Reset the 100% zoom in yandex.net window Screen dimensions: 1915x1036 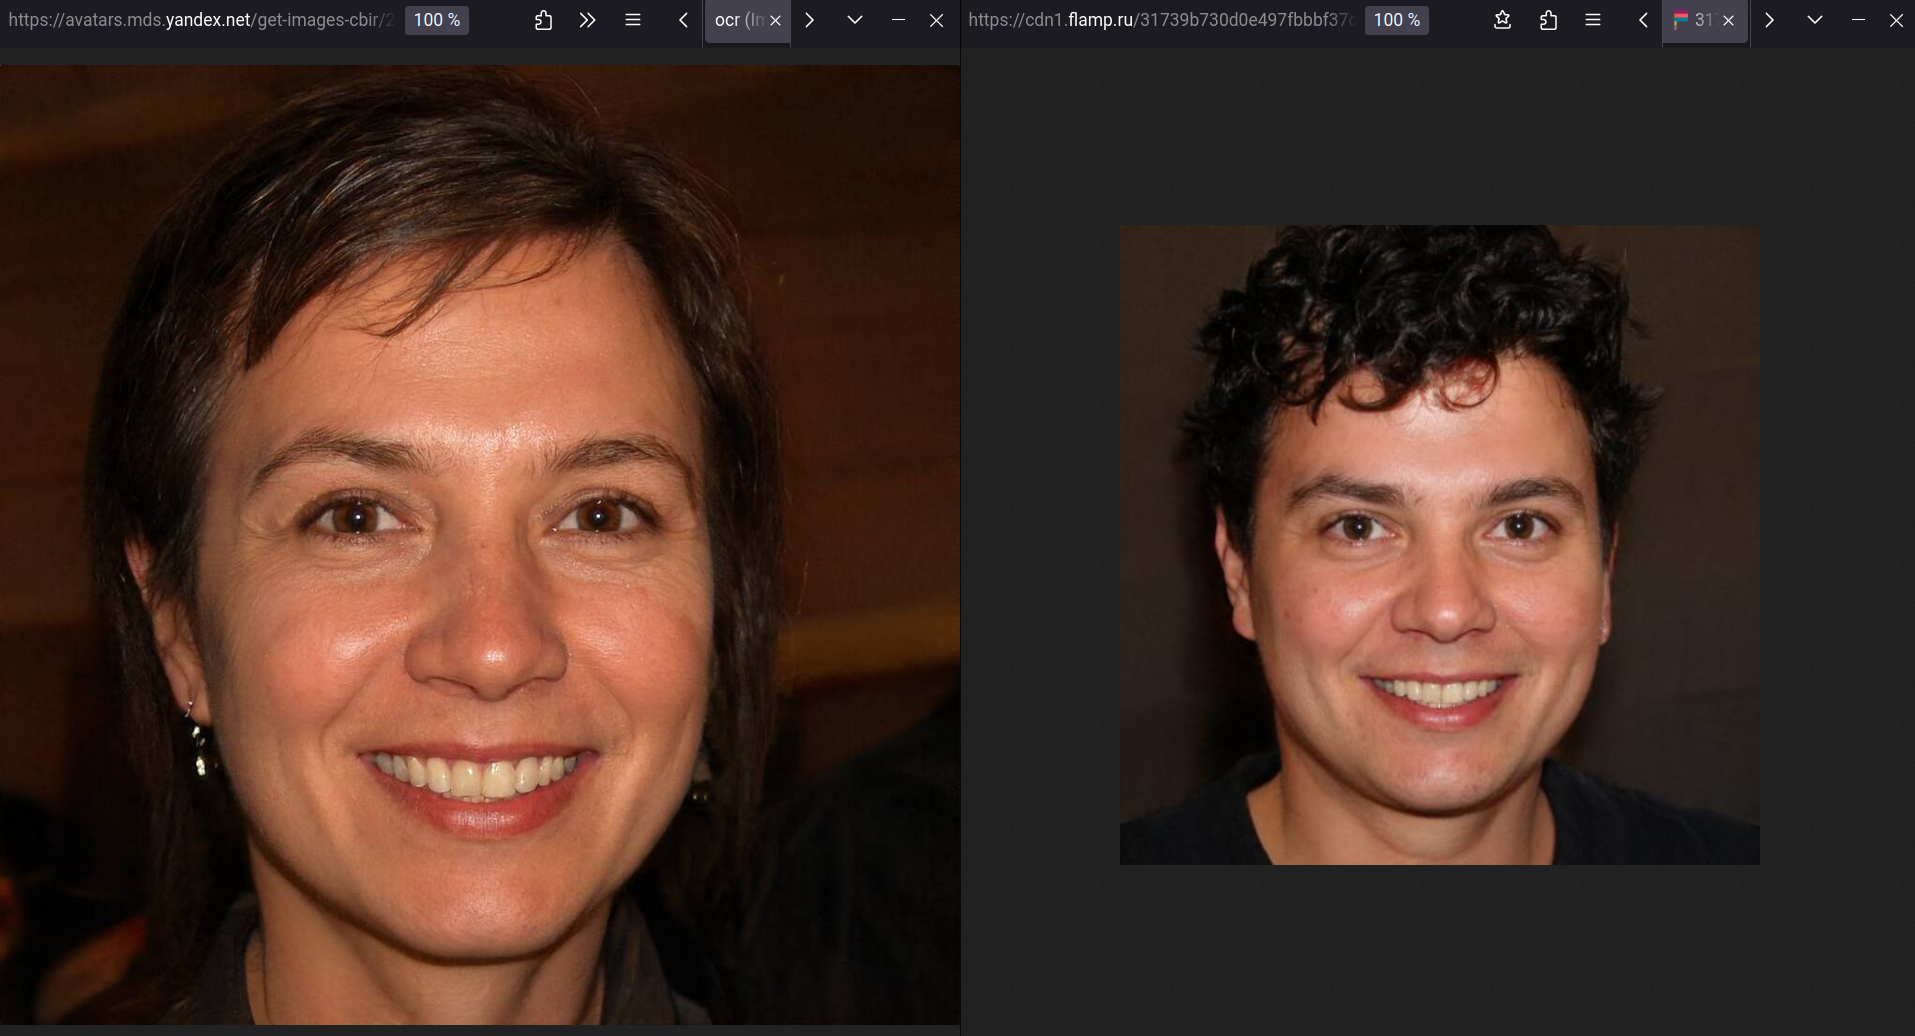pos(437,20)
